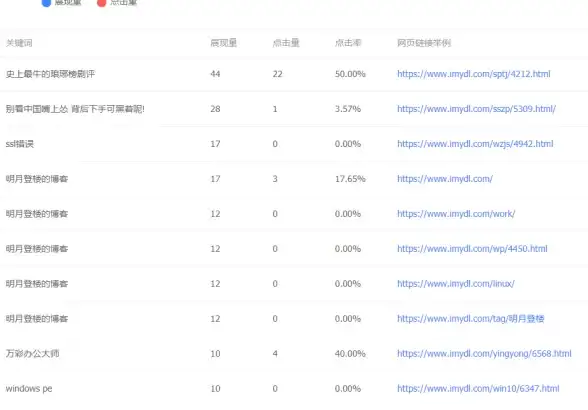Image resolution: width=588 pixels, height=410 pixels.
Task: Select keyword 万彩办公大师
Action: (32, 353)
